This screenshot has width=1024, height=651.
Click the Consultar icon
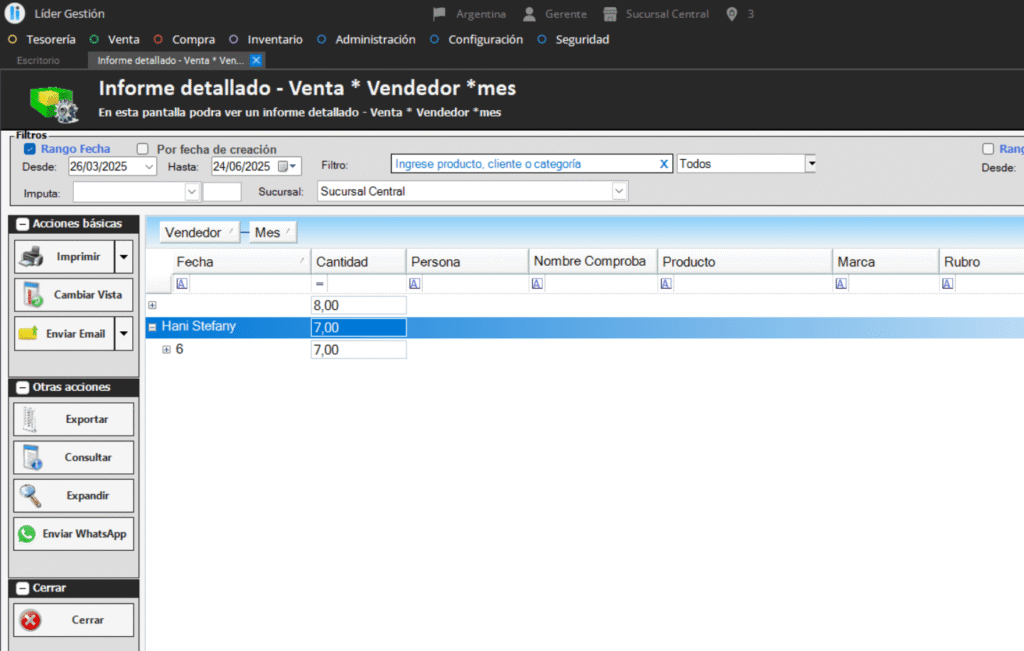point(31,457)
